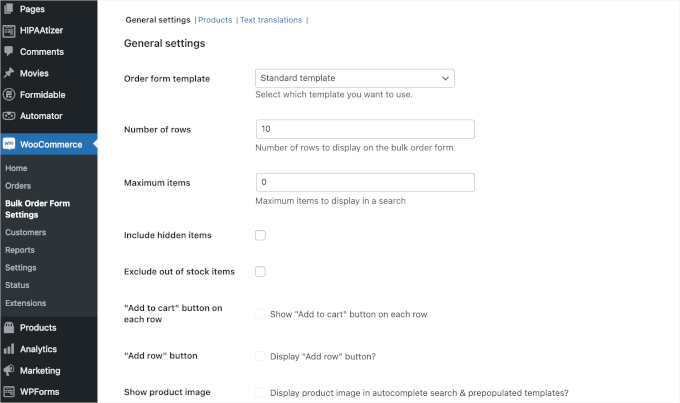Check Show "Add to cart" button option
The image size is (680, 403).
pos(260,314)
